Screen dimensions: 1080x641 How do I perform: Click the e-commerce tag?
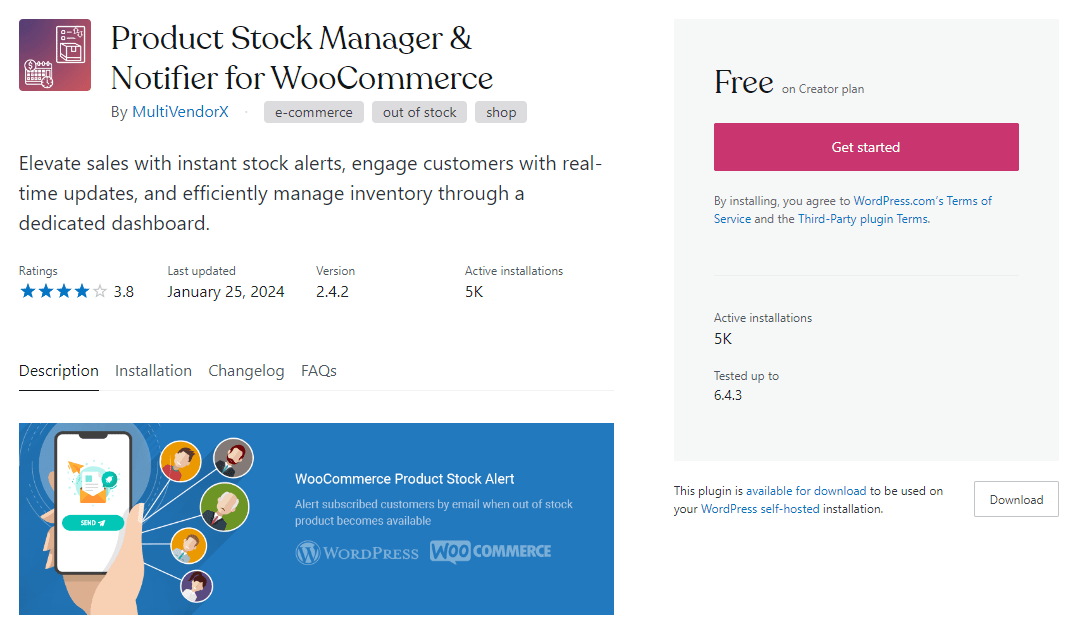pos(313,112)
